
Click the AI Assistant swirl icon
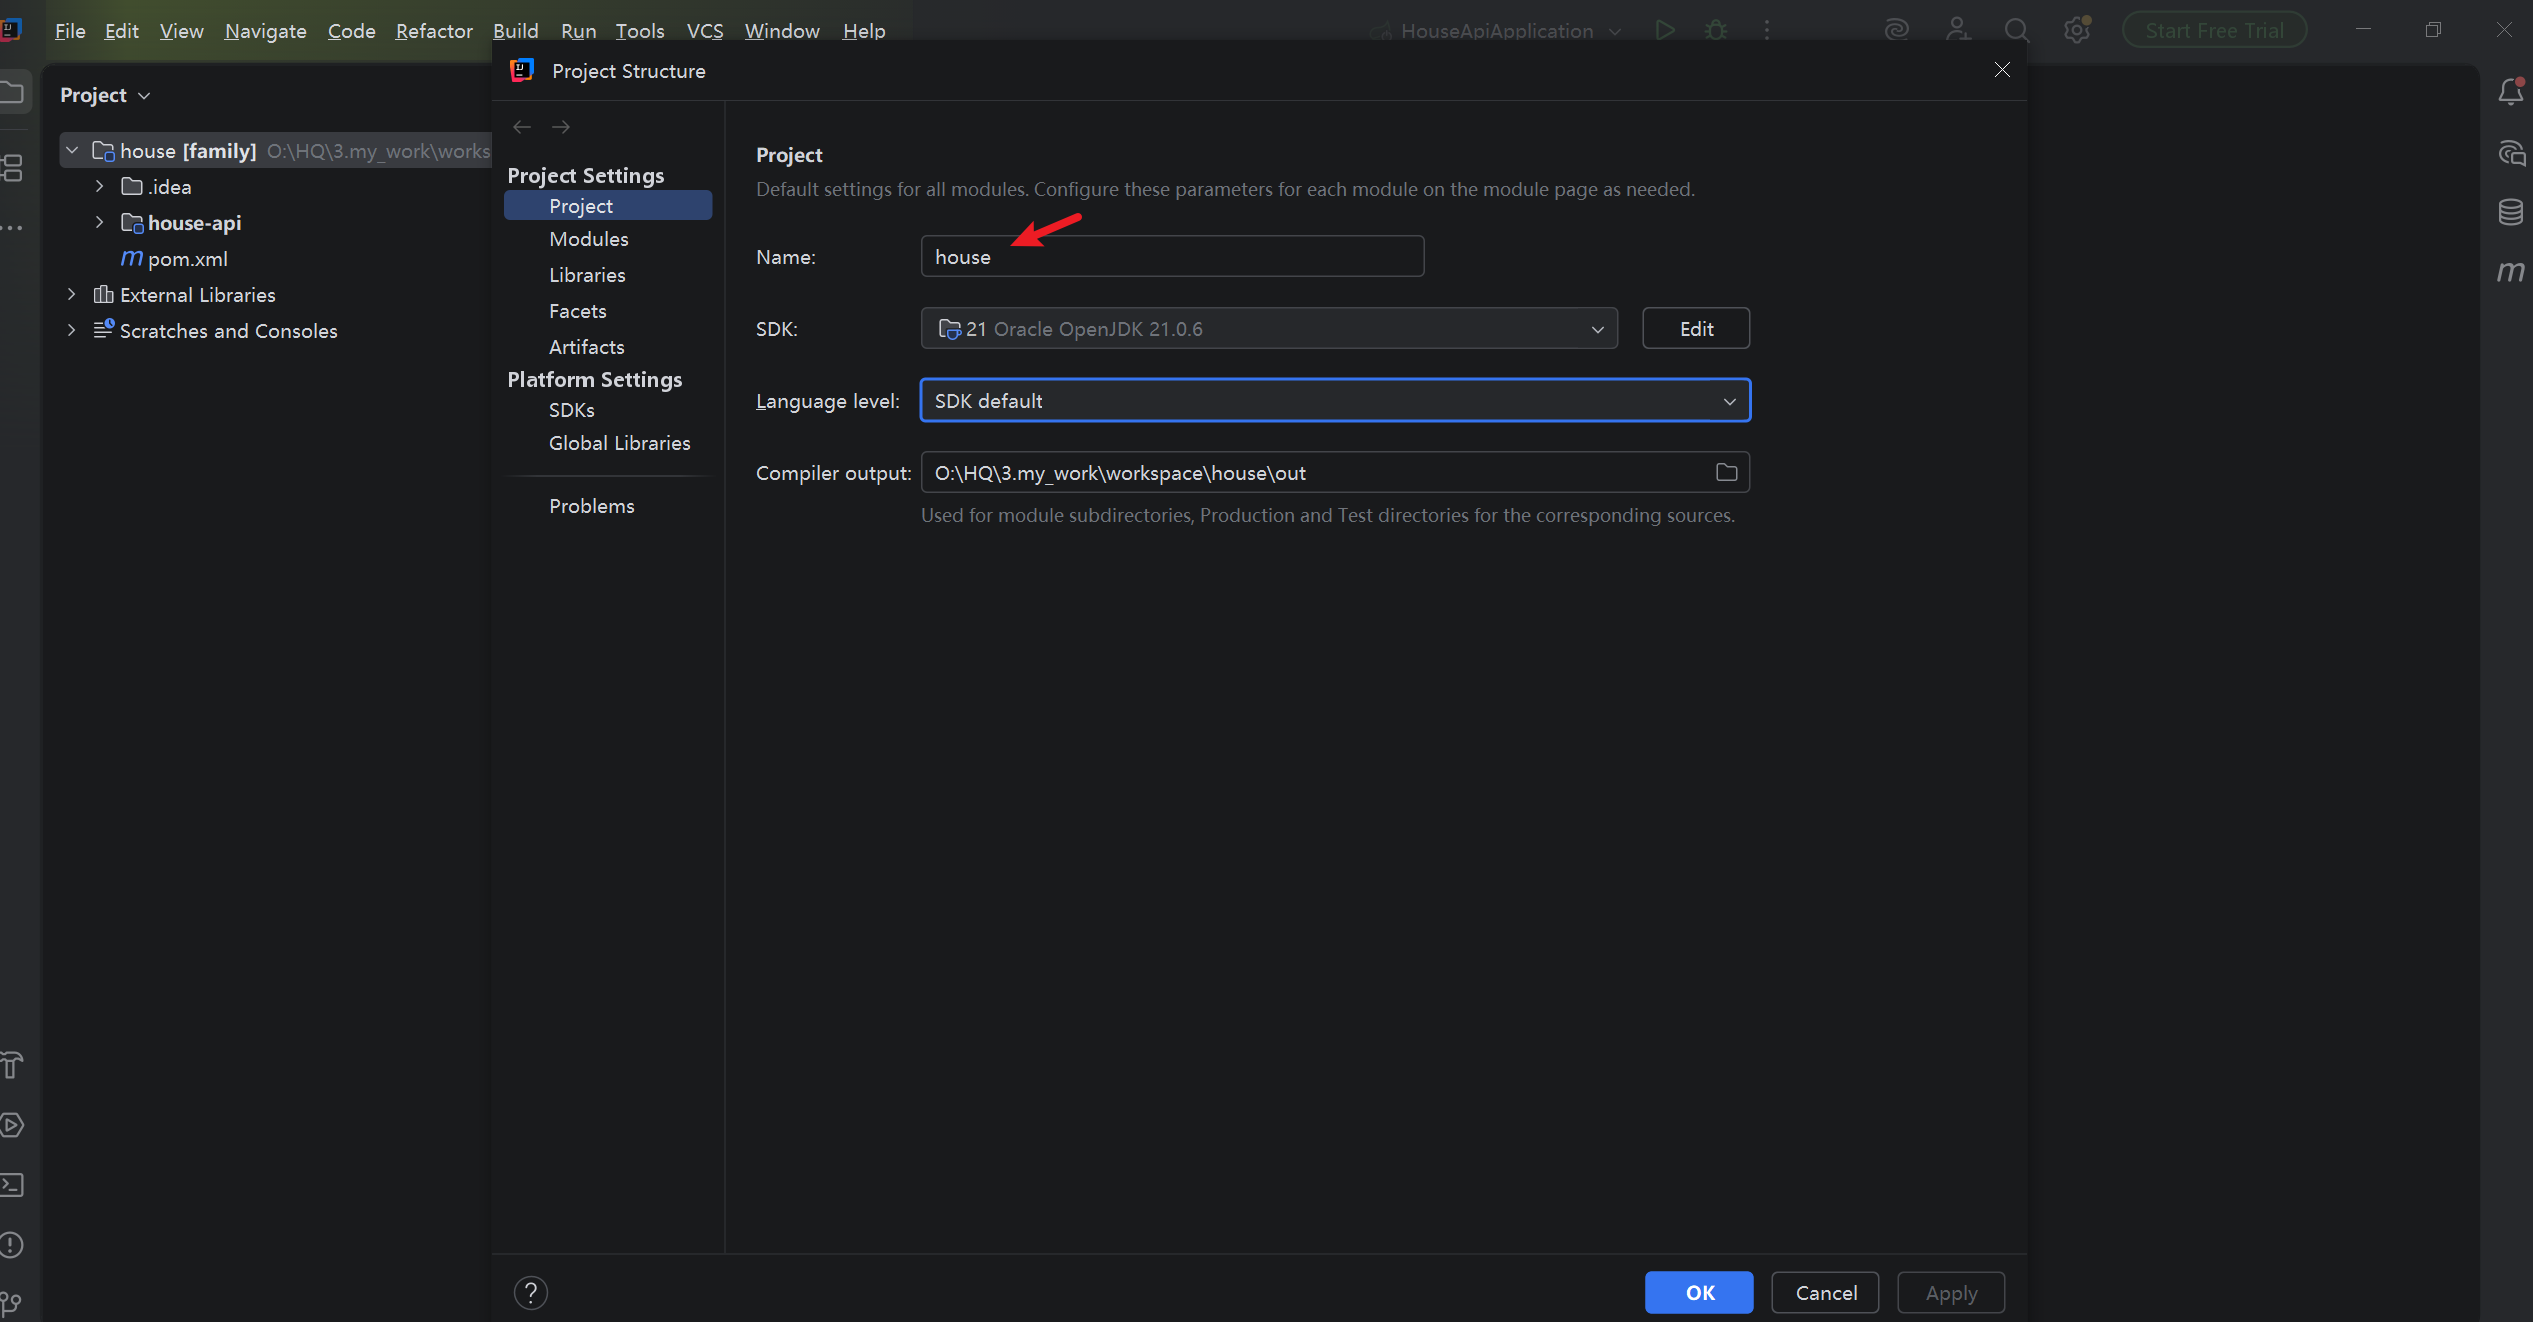(1896, 30)
